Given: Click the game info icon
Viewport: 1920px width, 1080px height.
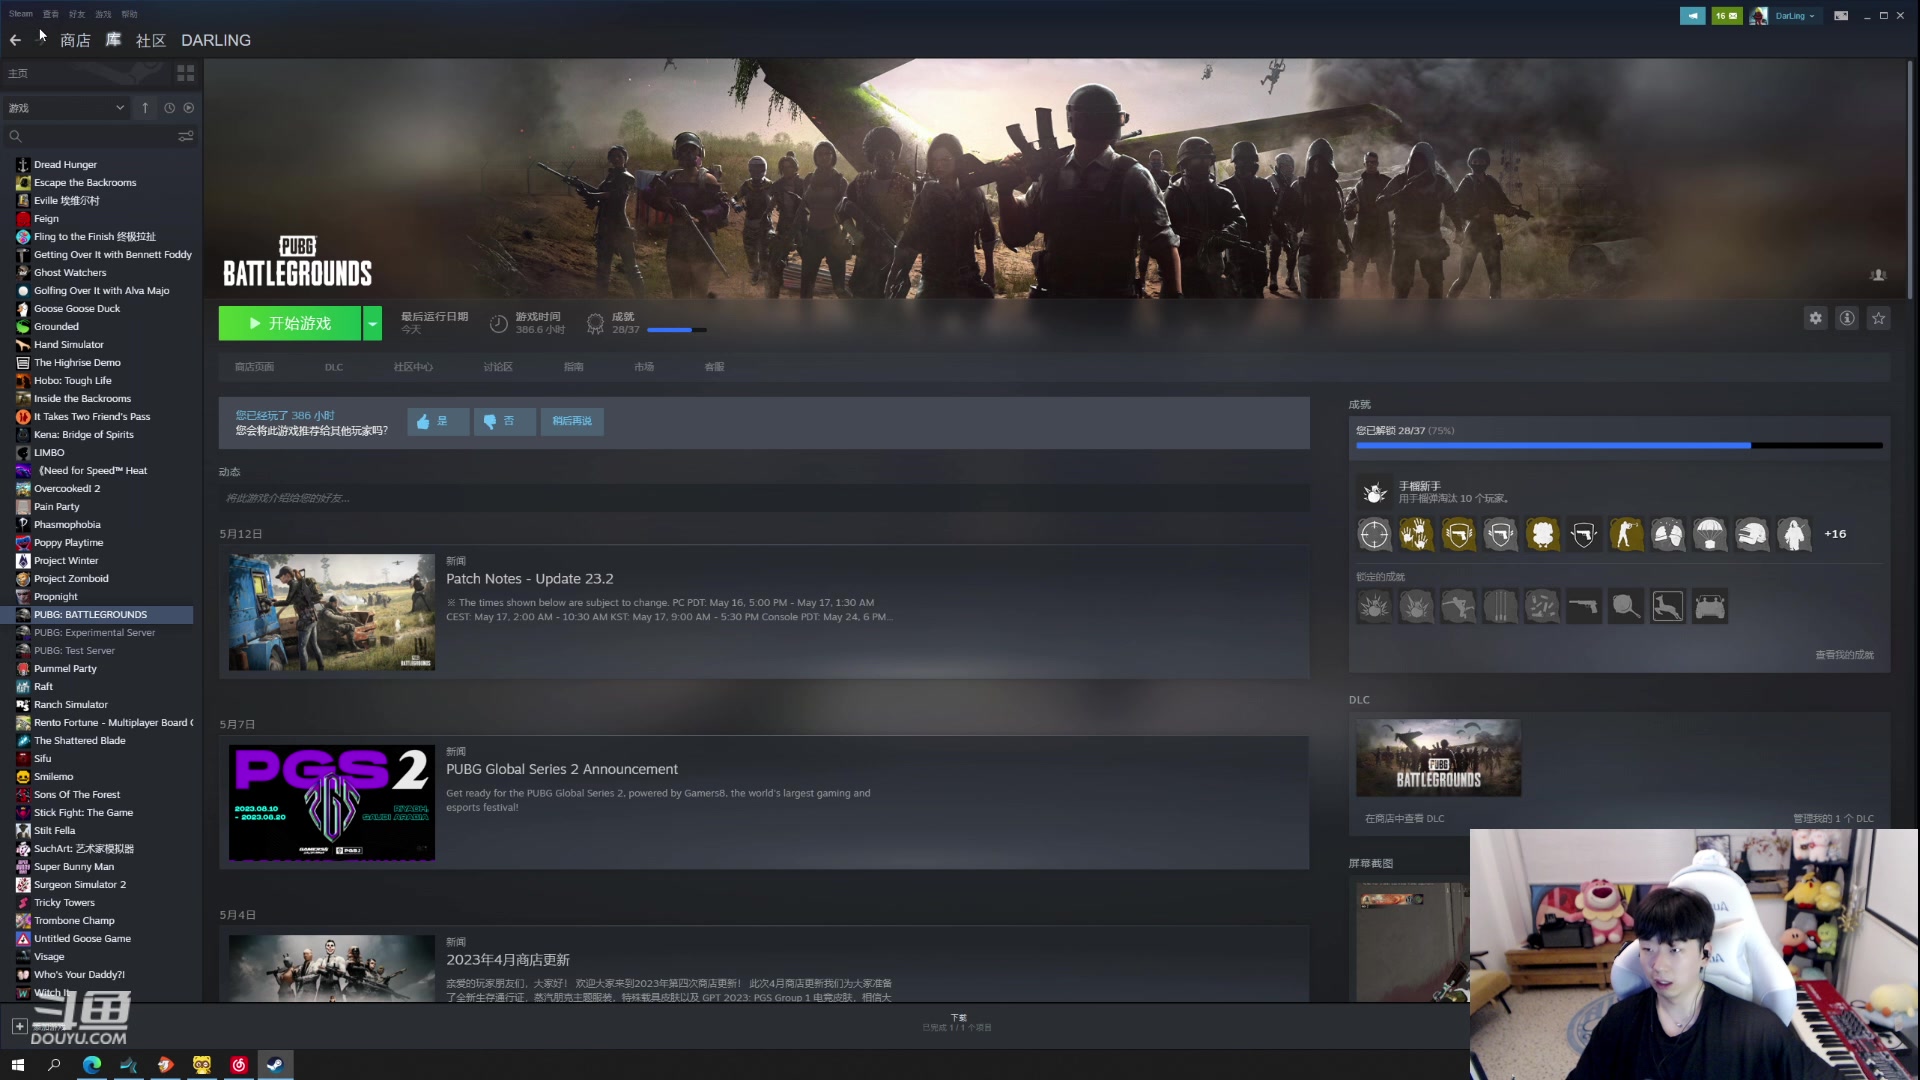Looking at the screenshot, I should click(1847, 318).
